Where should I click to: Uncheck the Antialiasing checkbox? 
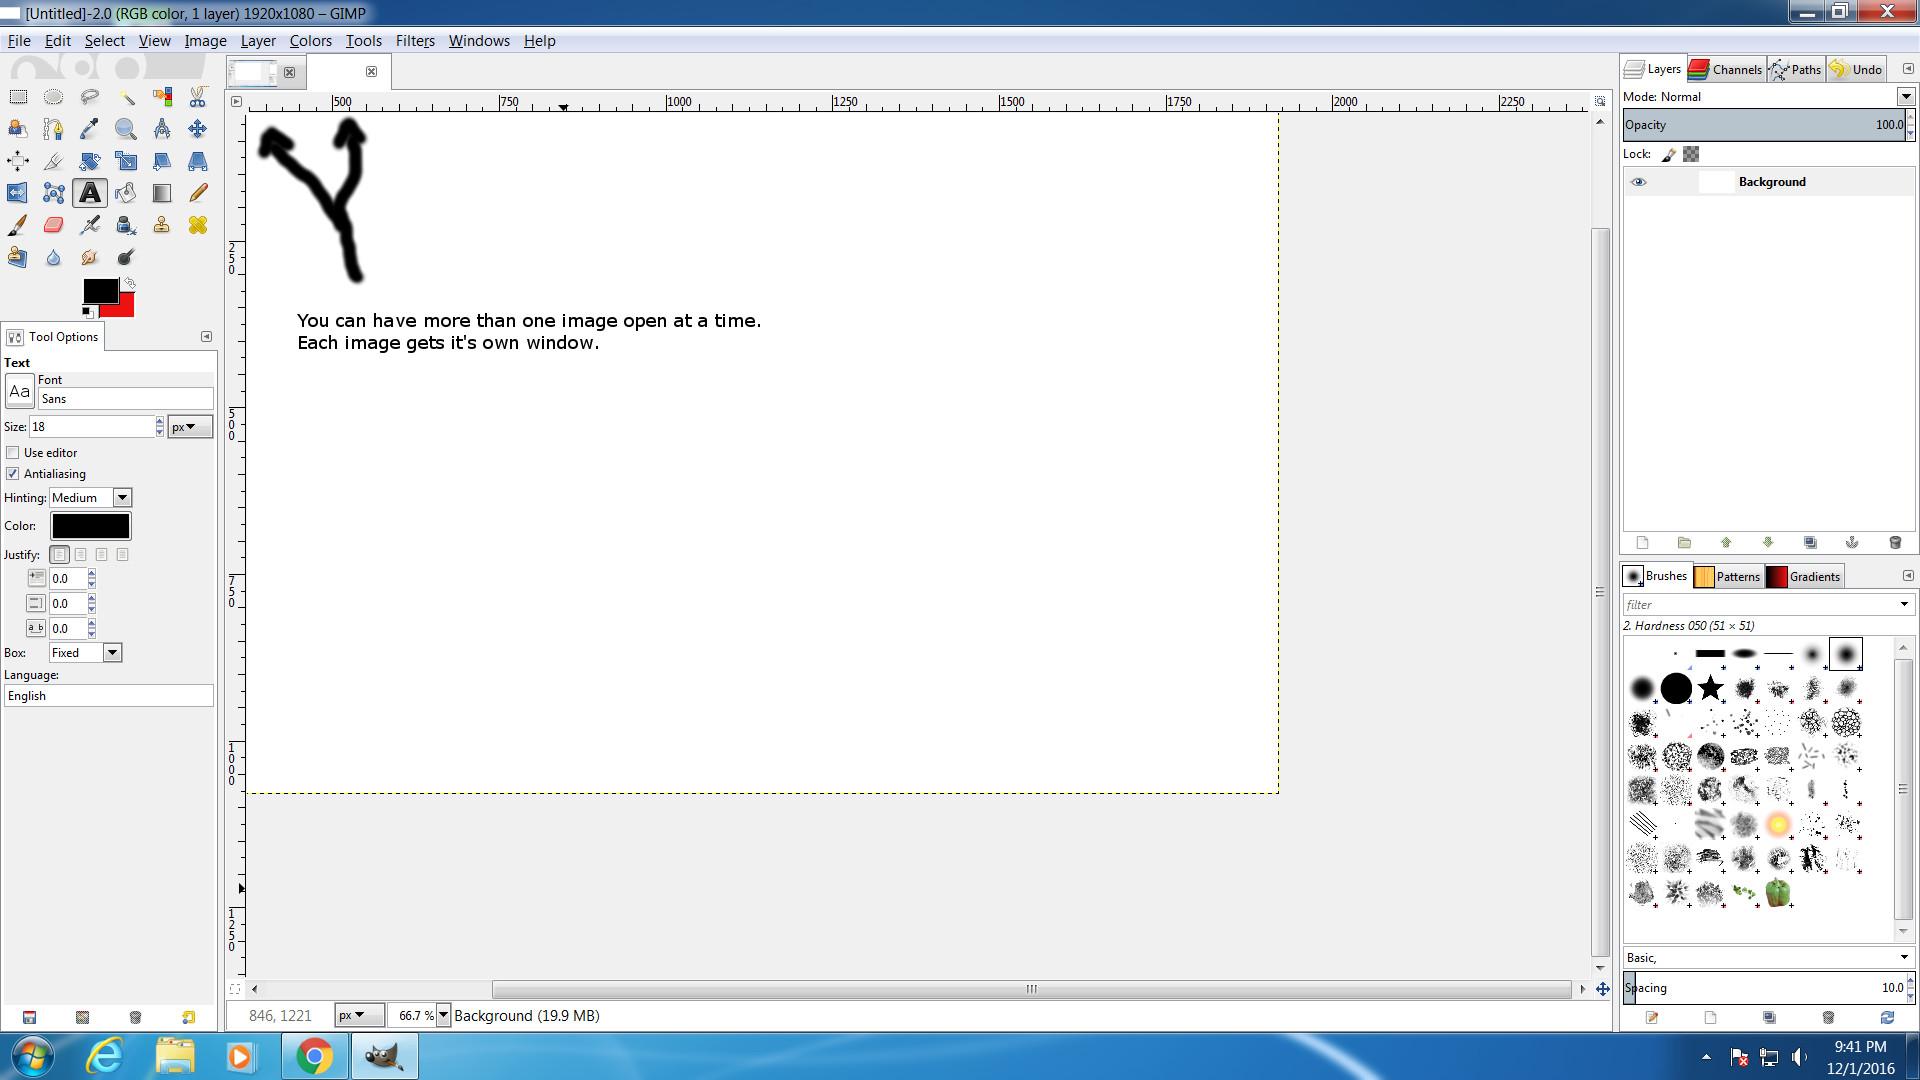[x=13, y=474]
